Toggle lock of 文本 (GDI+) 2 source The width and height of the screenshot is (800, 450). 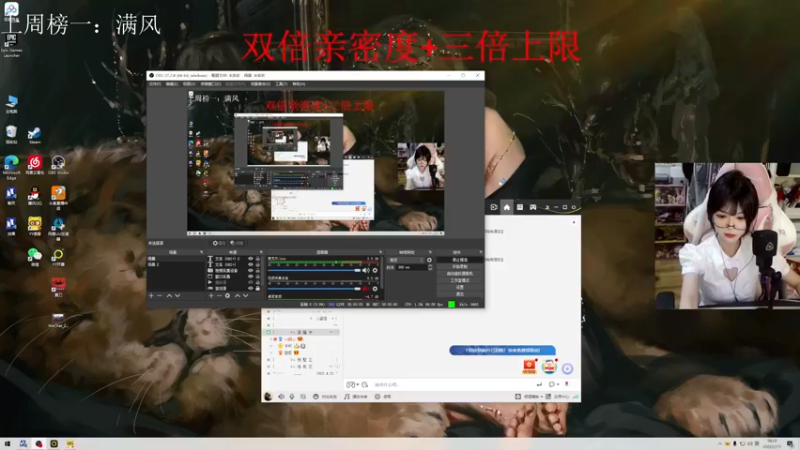(258, 259)
